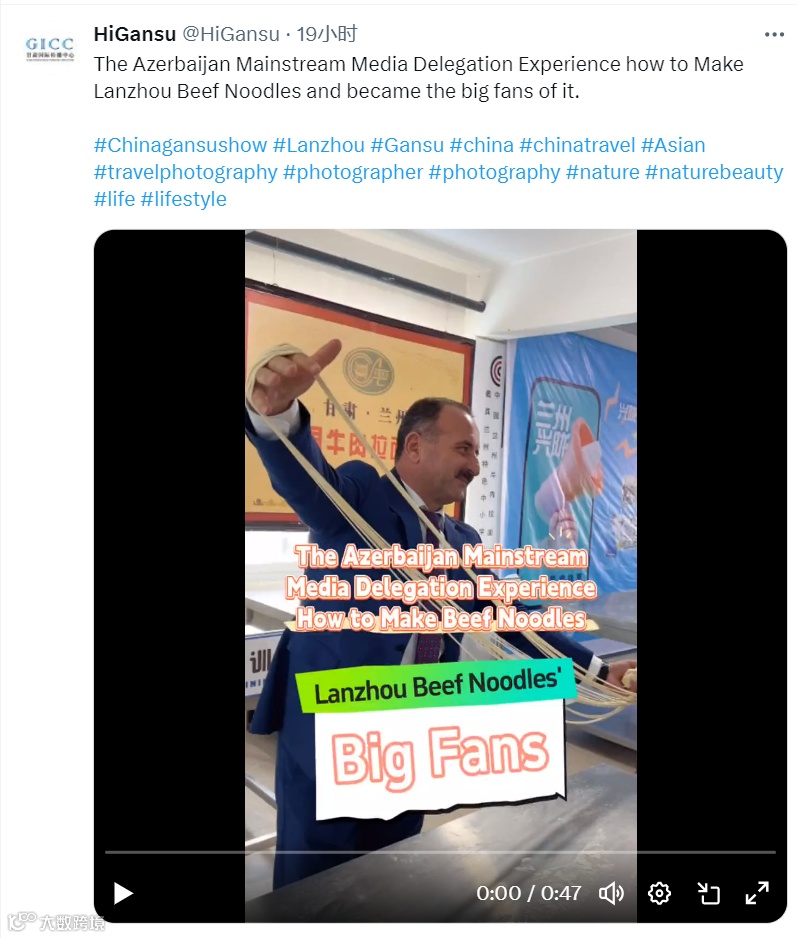Open the #lifestyle hashtag
Viewport: 797px width, 938px height.
[x=184, y=199]
